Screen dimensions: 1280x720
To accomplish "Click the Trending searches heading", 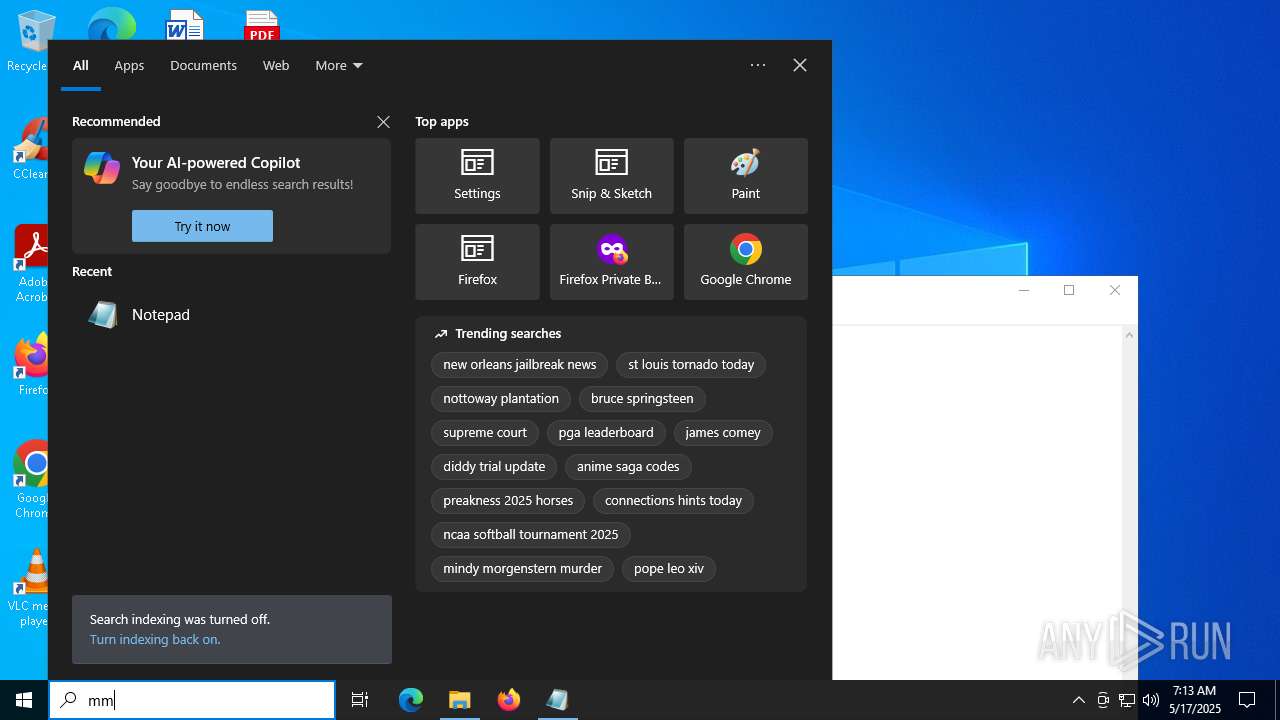I will [x=508, y=334].
